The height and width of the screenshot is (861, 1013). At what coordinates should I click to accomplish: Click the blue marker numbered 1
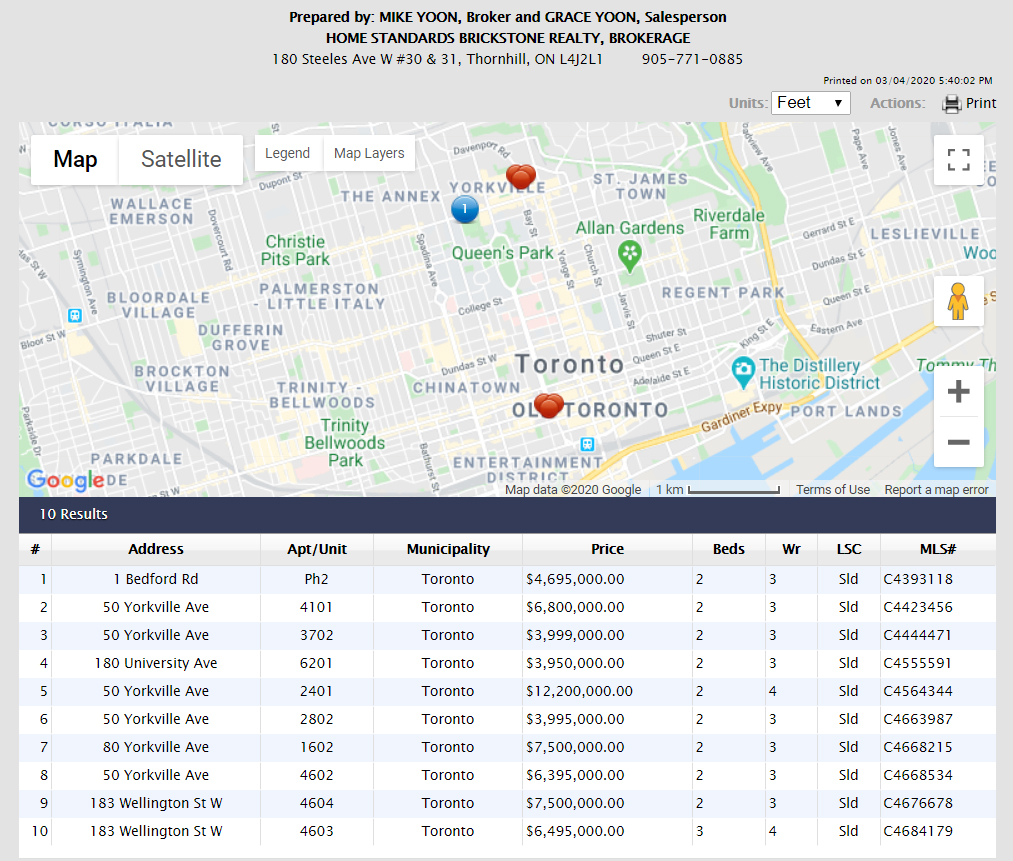tap(465, 209)
